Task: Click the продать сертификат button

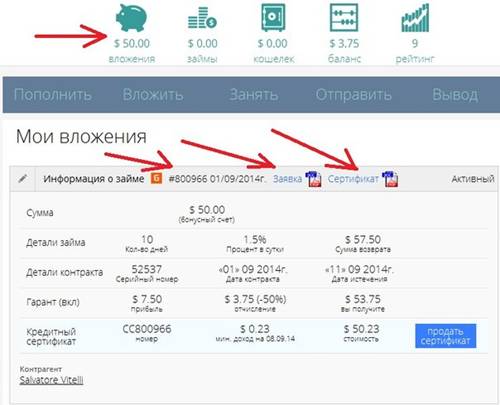Action: click(x=445, y=336)
